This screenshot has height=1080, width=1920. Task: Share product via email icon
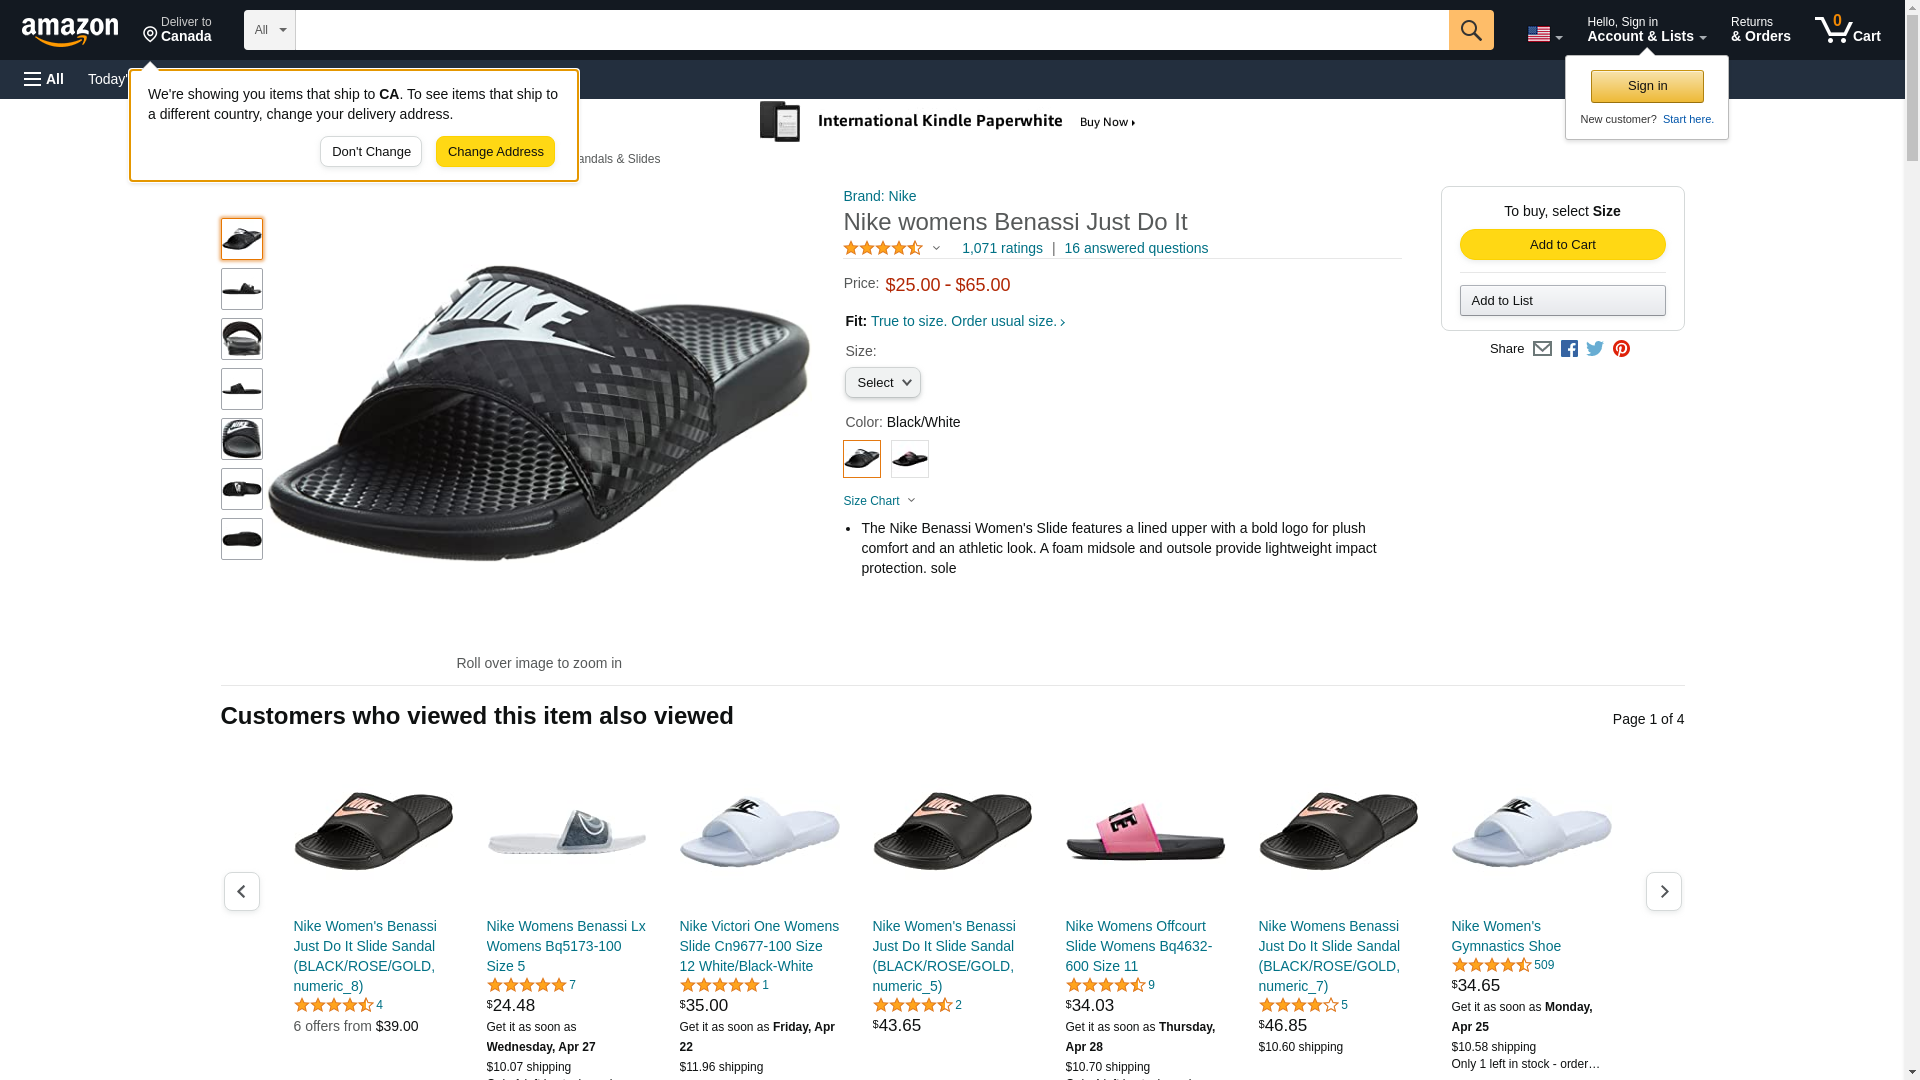click(1542, 349)
